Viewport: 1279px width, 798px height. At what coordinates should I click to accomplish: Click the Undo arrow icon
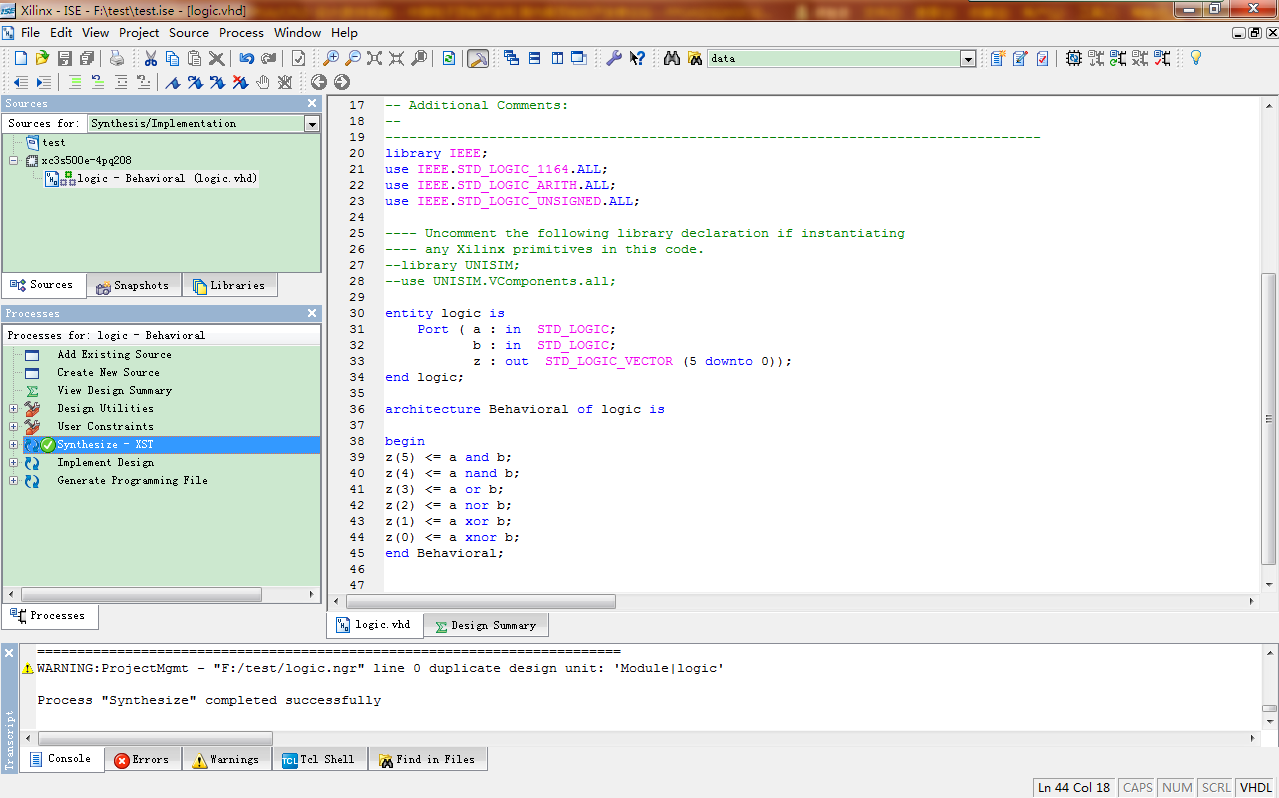point(246,58)
